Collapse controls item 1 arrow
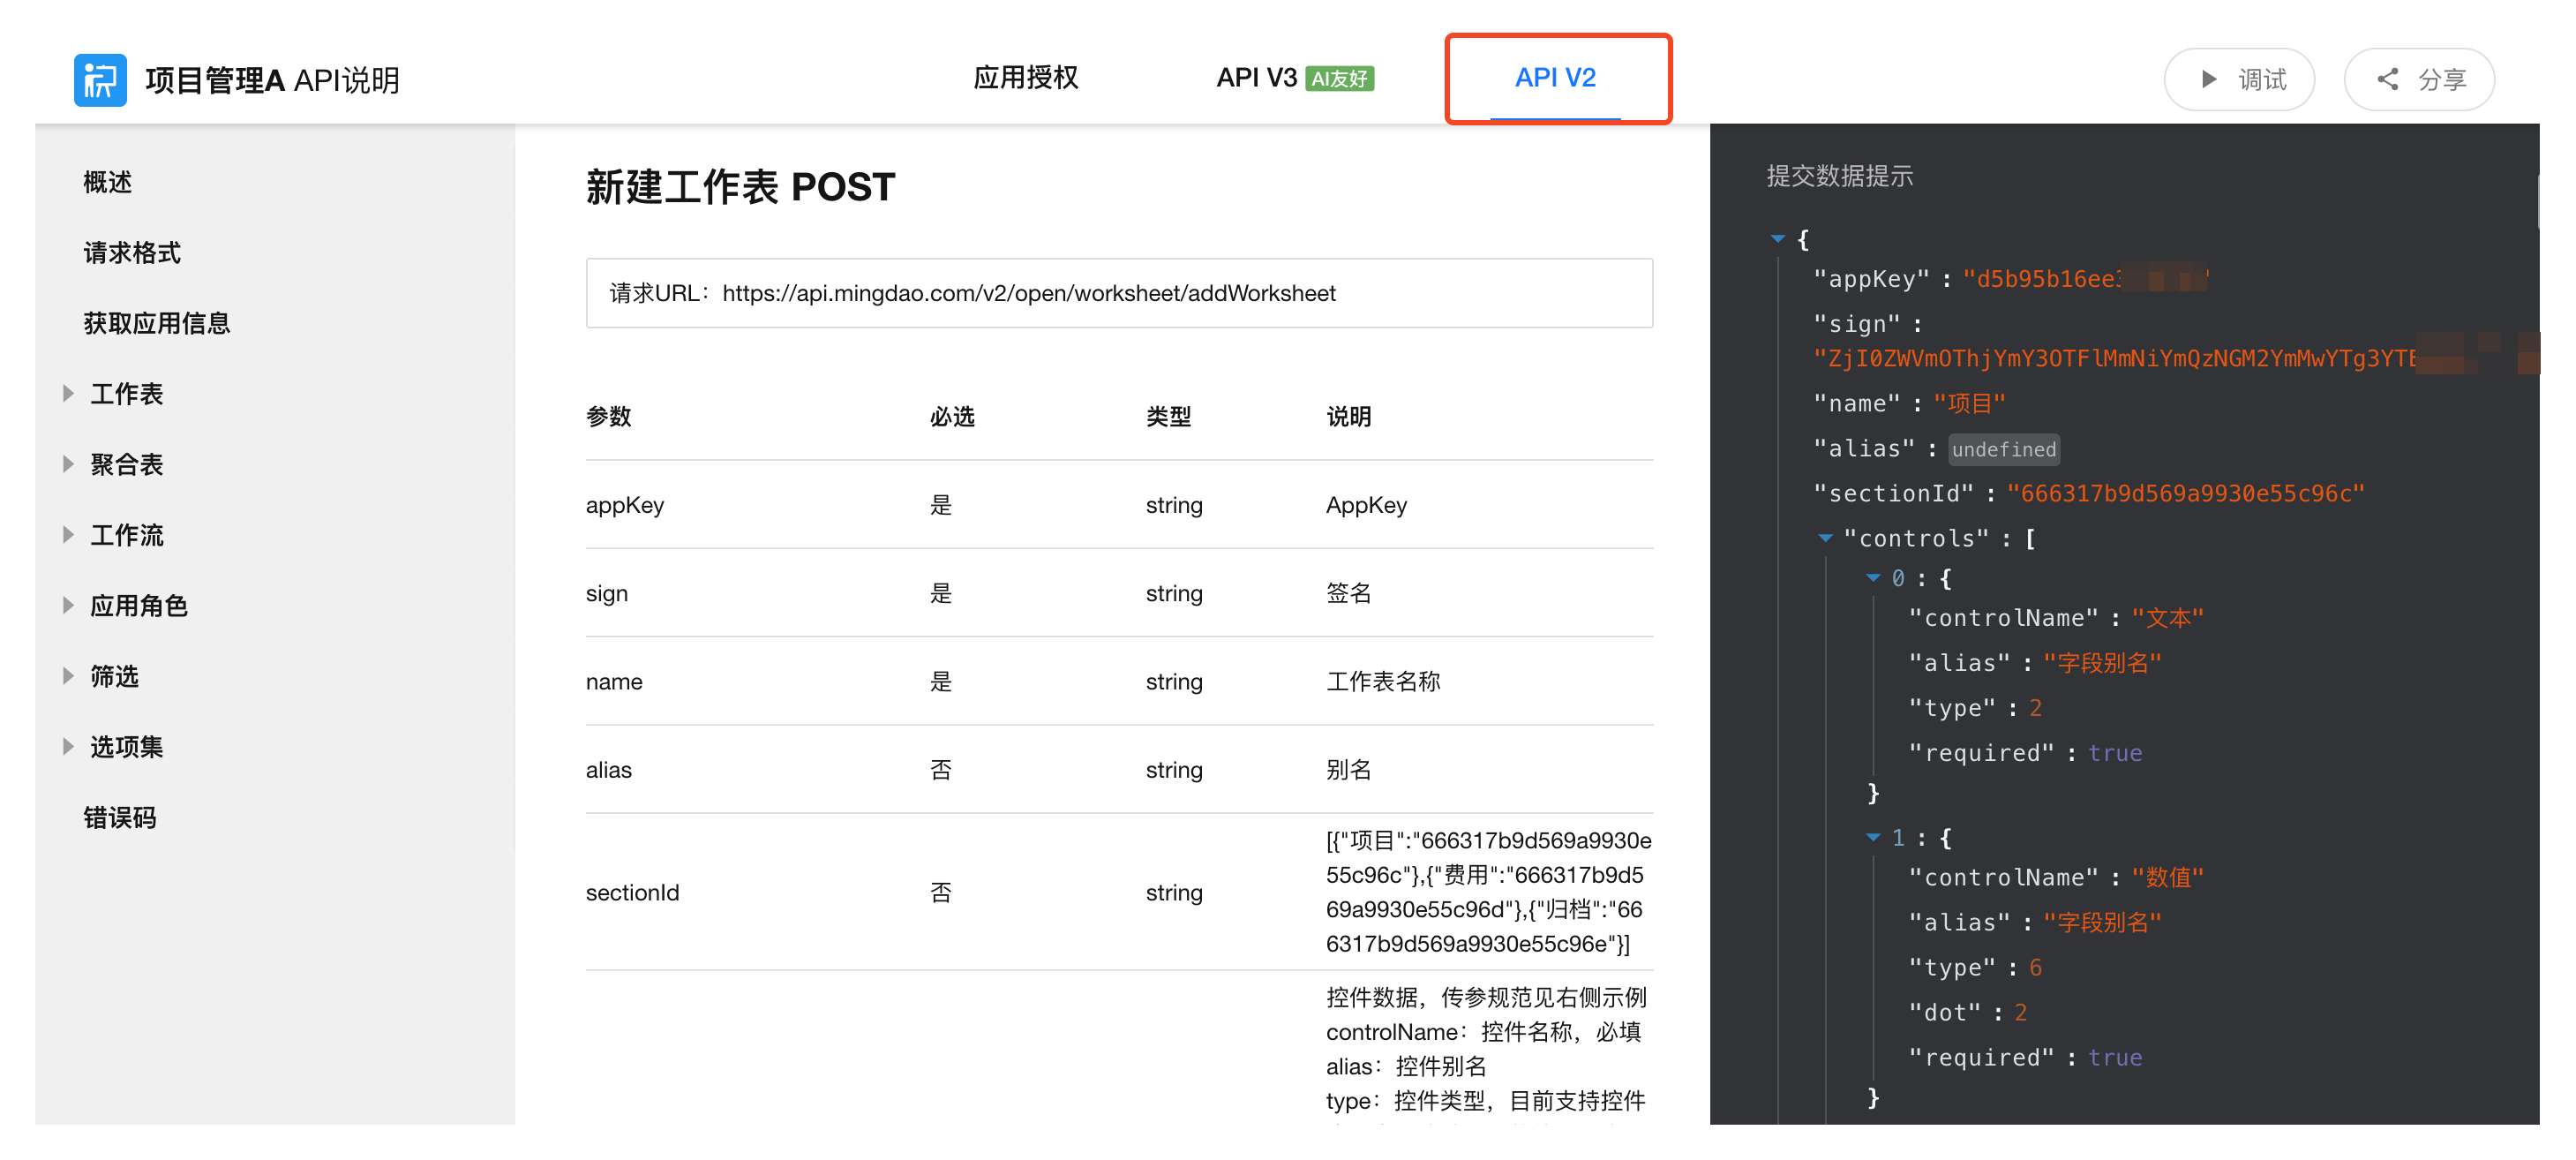The height and width of the screenshot is (1160, 2576). pyautogui.click(x=1872, y=837)
